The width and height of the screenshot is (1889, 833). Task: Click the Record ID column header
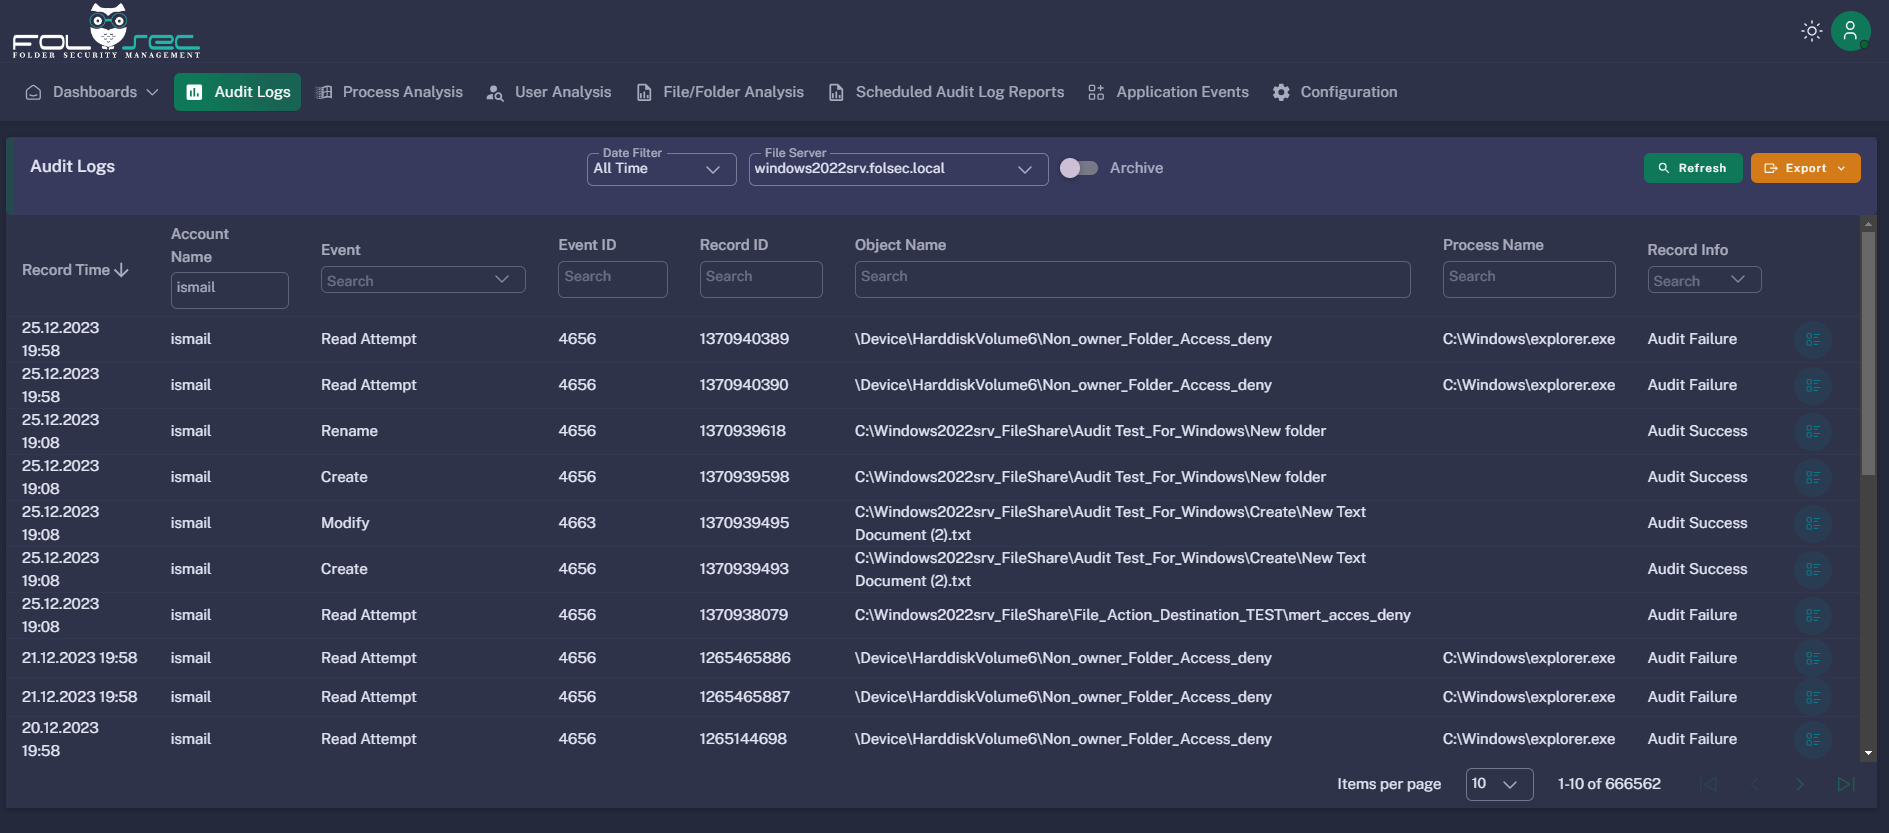tap(734, 245)
